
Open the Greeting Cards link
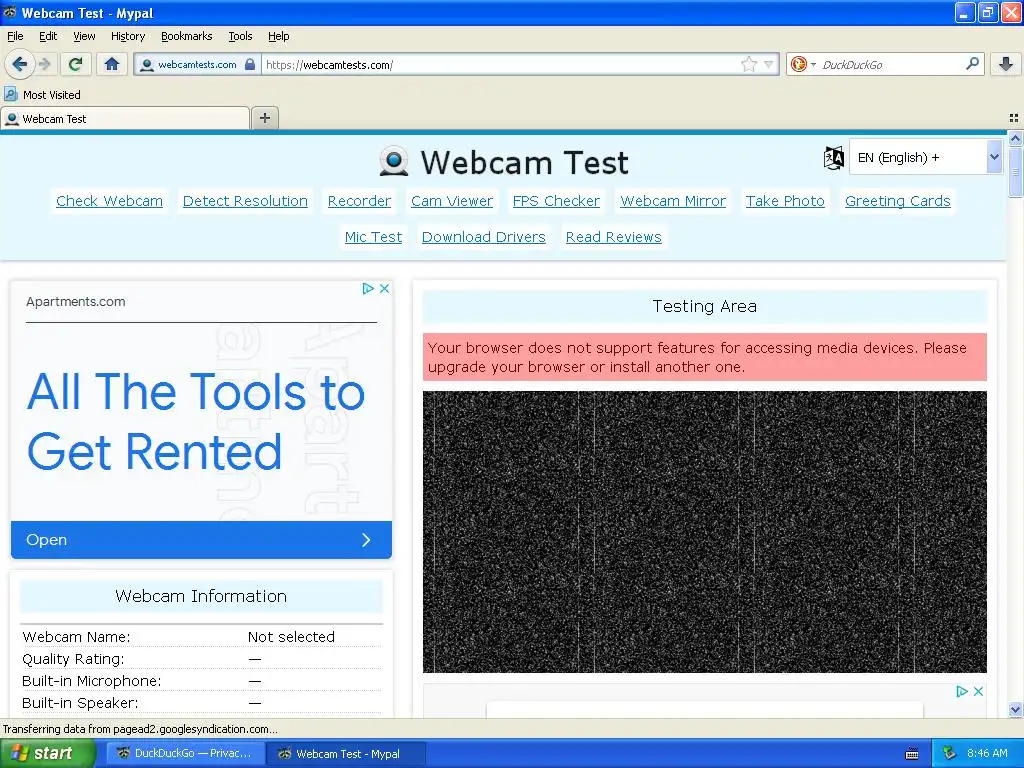click(898, 201)
